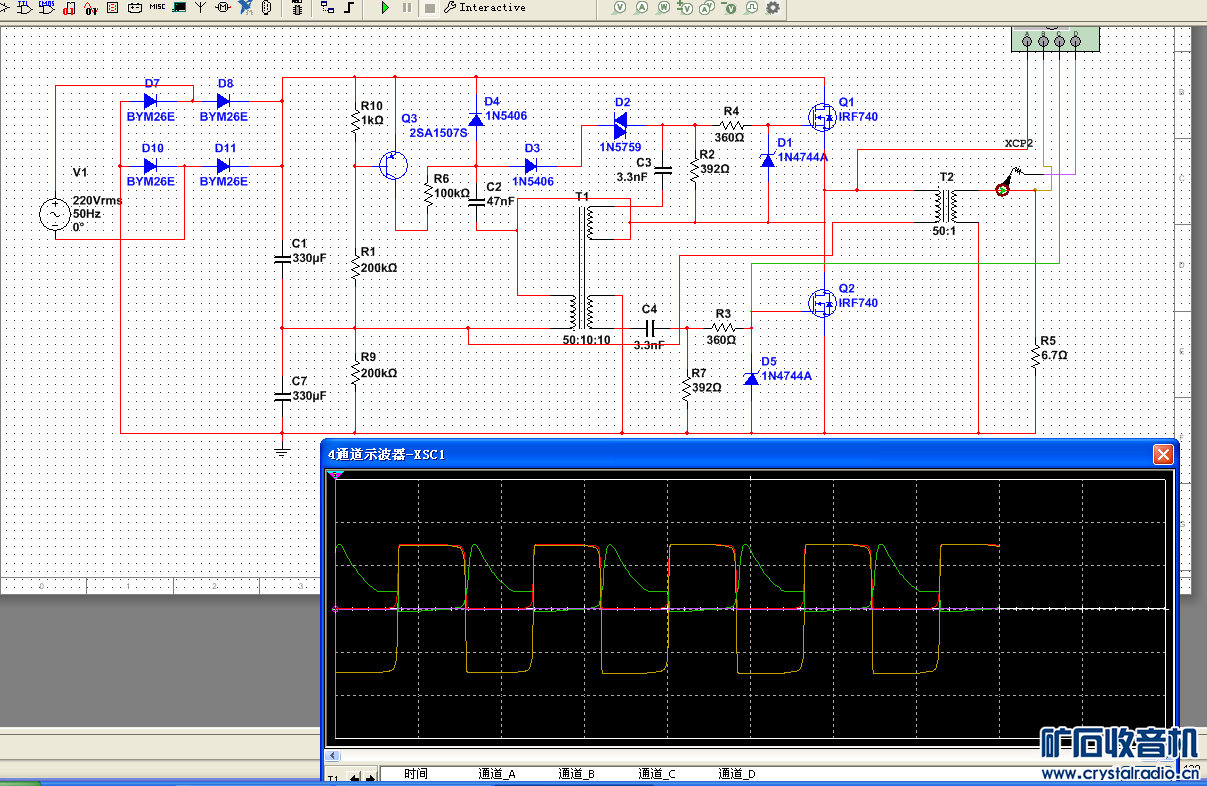1207x786 pixels.
Task: Place a voltage probe from toolbar
Action: tap(619, 8)
